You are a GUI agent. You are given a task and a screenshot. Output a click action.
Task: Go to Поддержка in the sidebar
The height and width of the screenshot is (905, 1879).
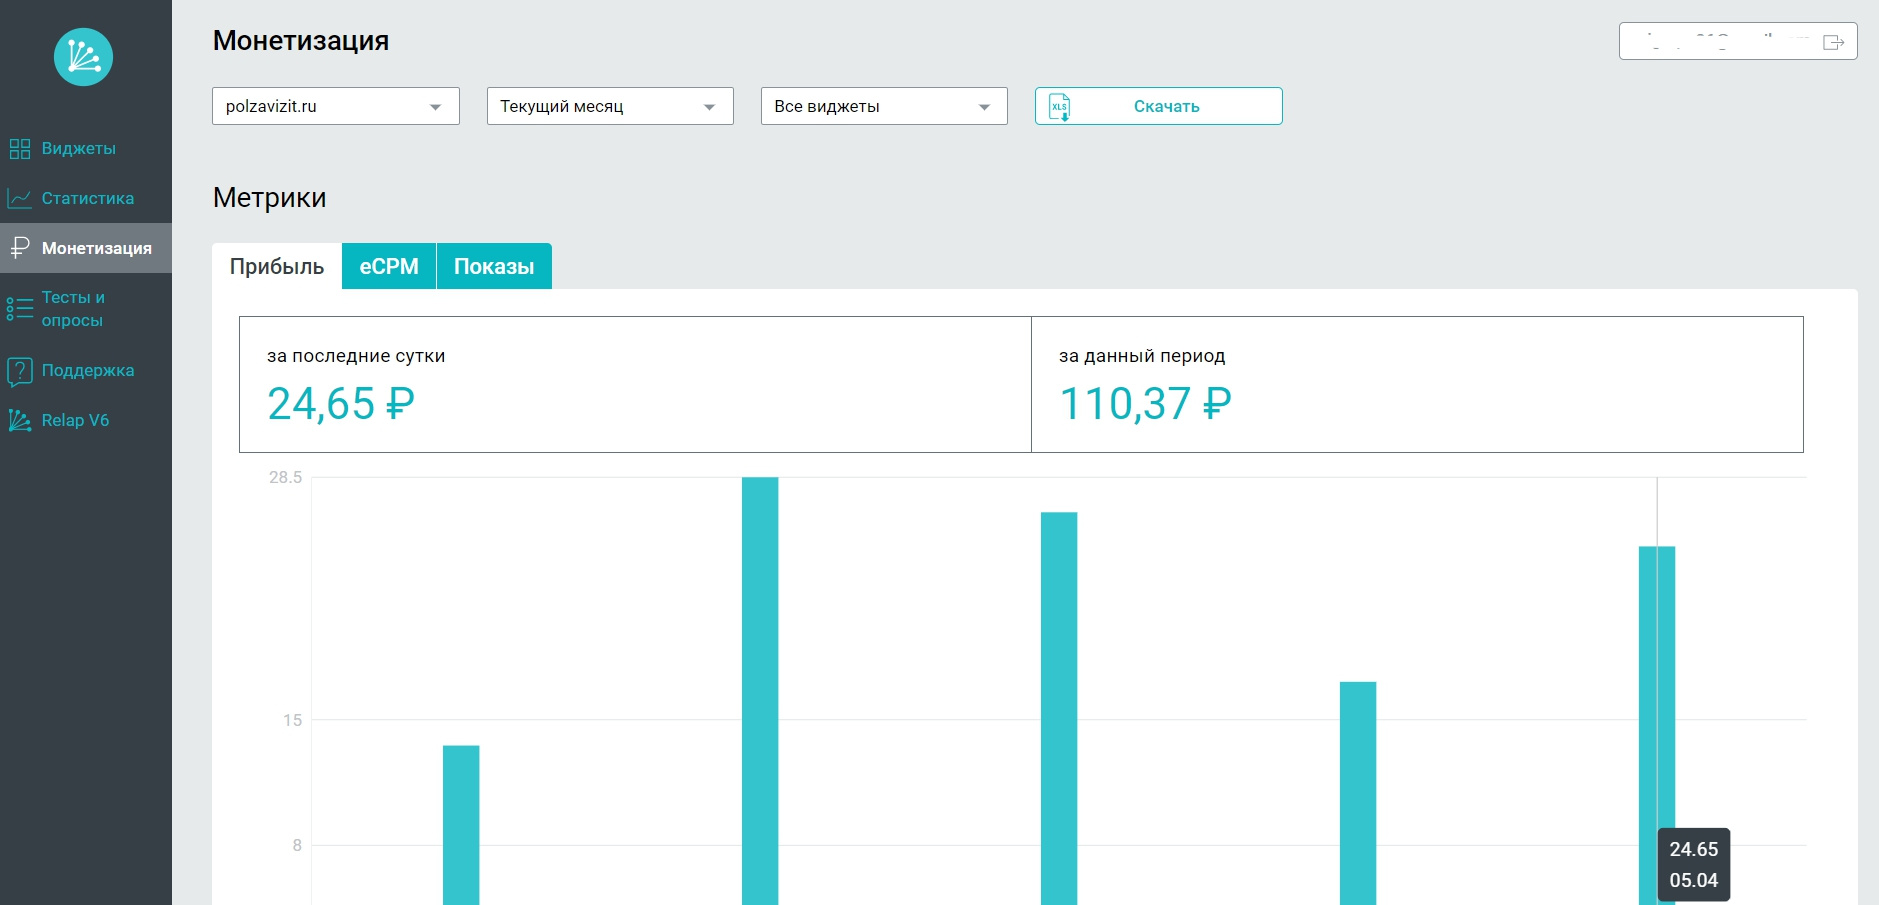[87, 371]
